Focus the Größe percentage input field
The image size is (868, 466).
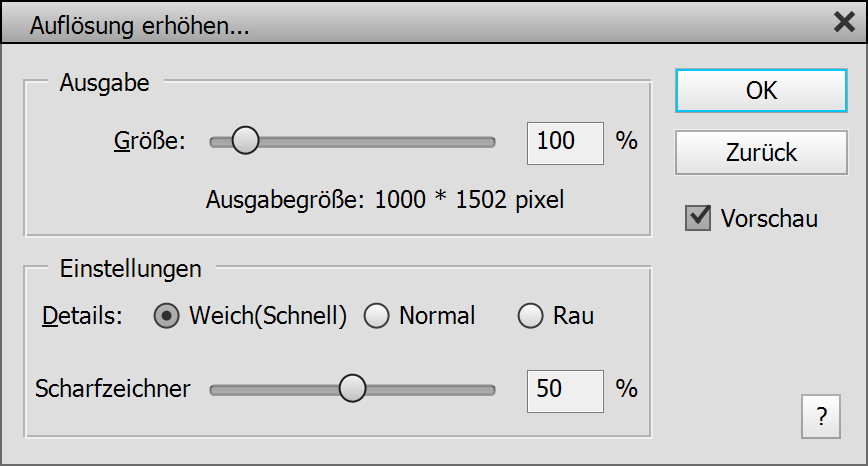[x=565, y=142]
